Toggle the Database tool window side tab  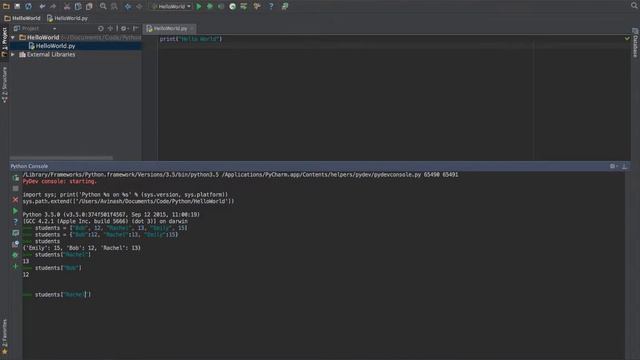coord(635,43)
